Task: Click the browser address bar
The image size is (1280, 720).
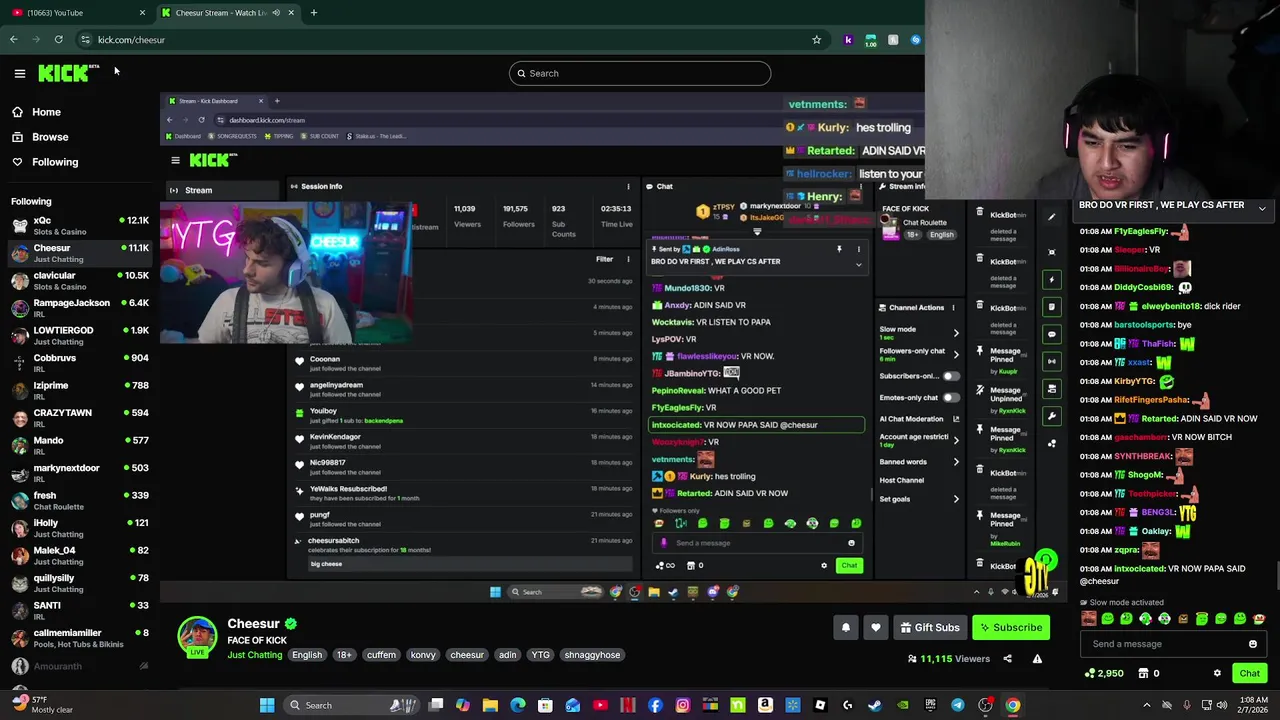Action: 450,40
